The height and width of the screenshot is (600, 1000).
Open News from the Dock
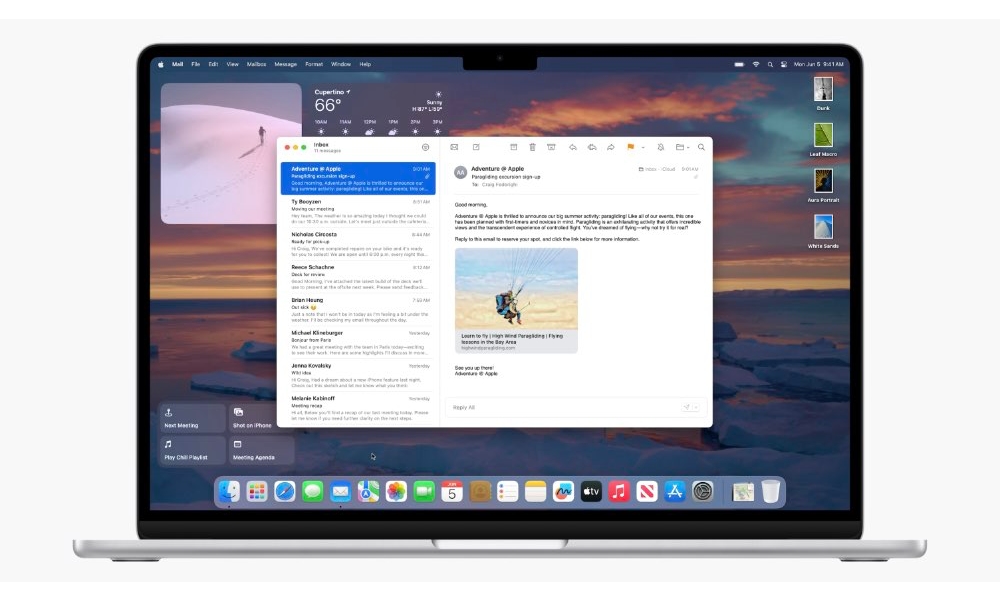pos(647,492)
